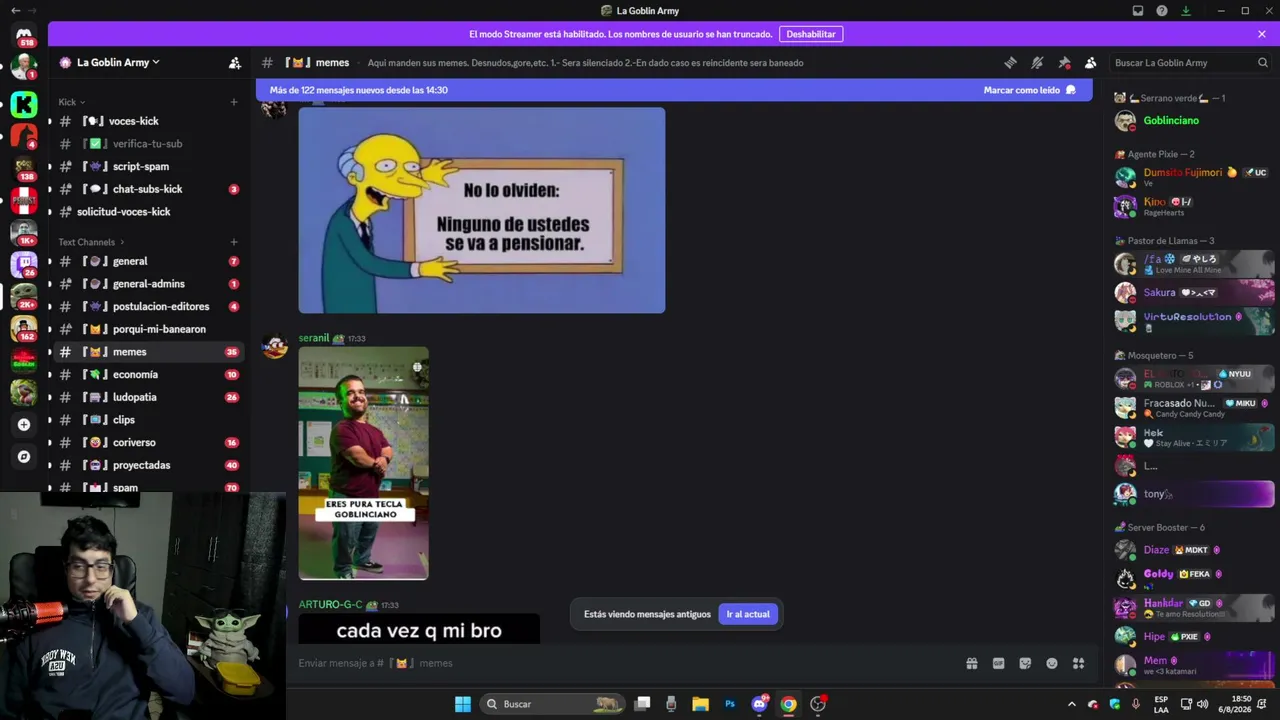Open the green Kick server icon
Image resolution: width=1280 pixels, height=720 pixels.
point(24,104)
